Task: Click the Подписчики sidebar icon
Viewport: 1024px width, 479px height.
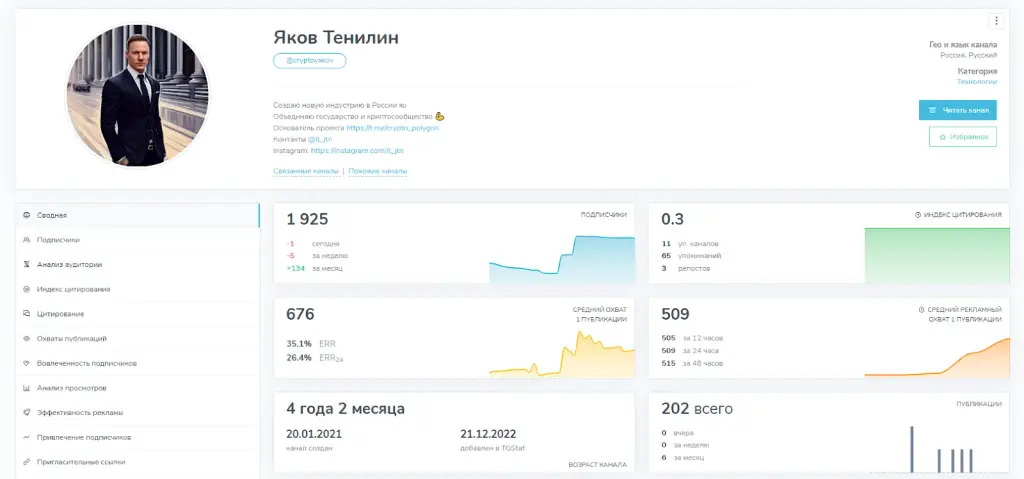Action: [x=27, y=240]
